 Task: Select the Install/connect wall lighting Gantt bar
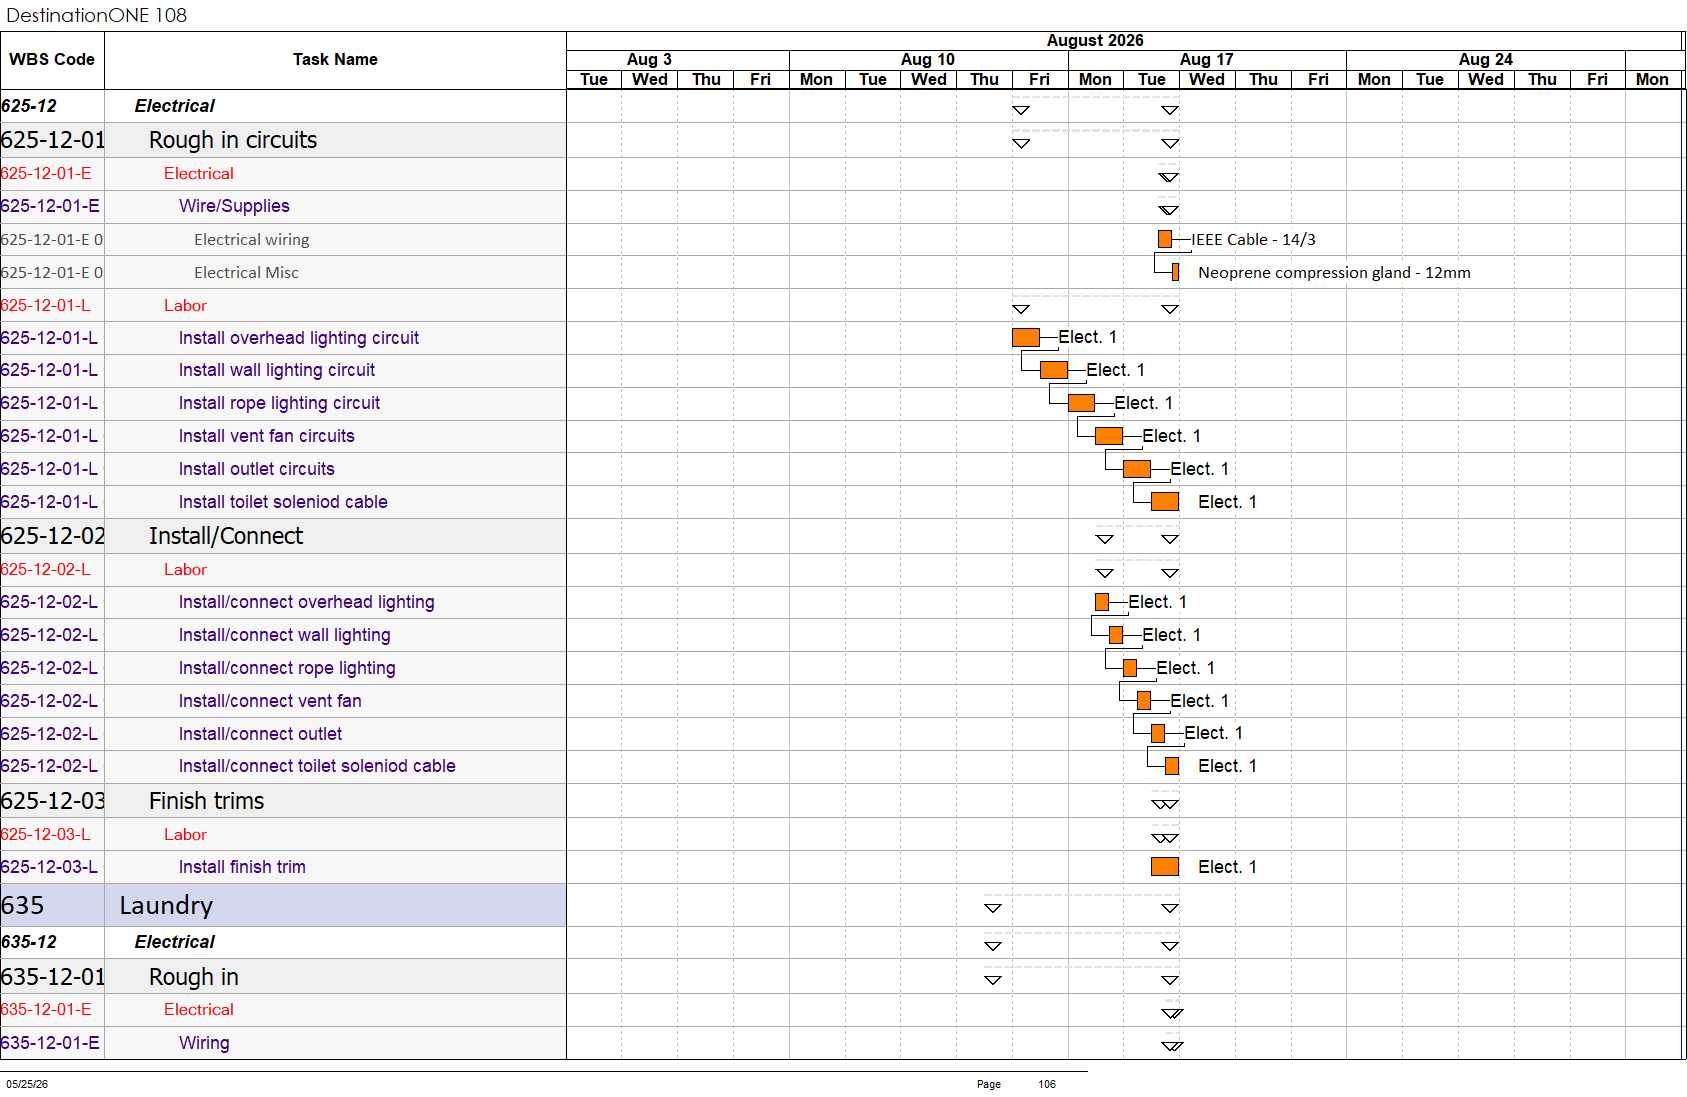(x=1116, y=635)
